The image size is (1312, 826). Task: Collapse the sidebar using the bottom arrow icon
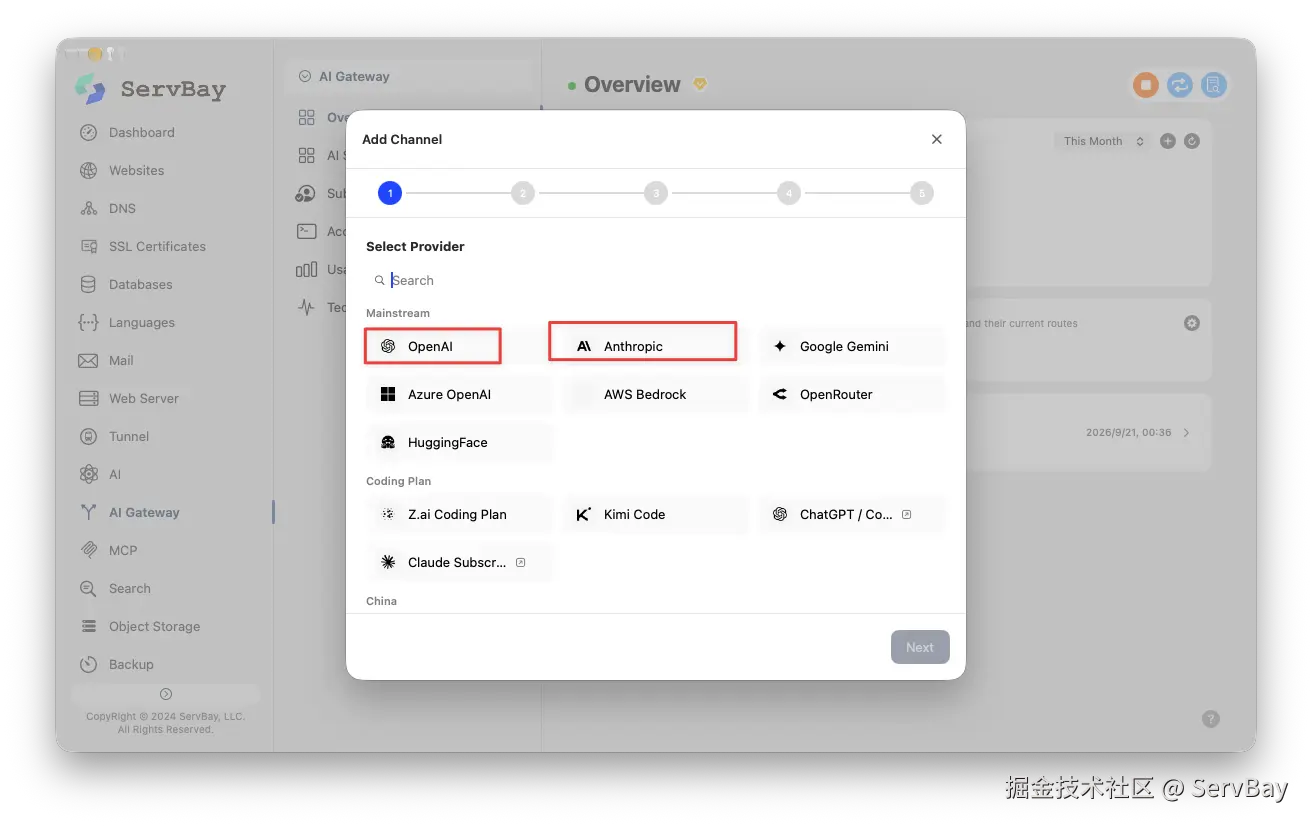(x=166, y=694)
